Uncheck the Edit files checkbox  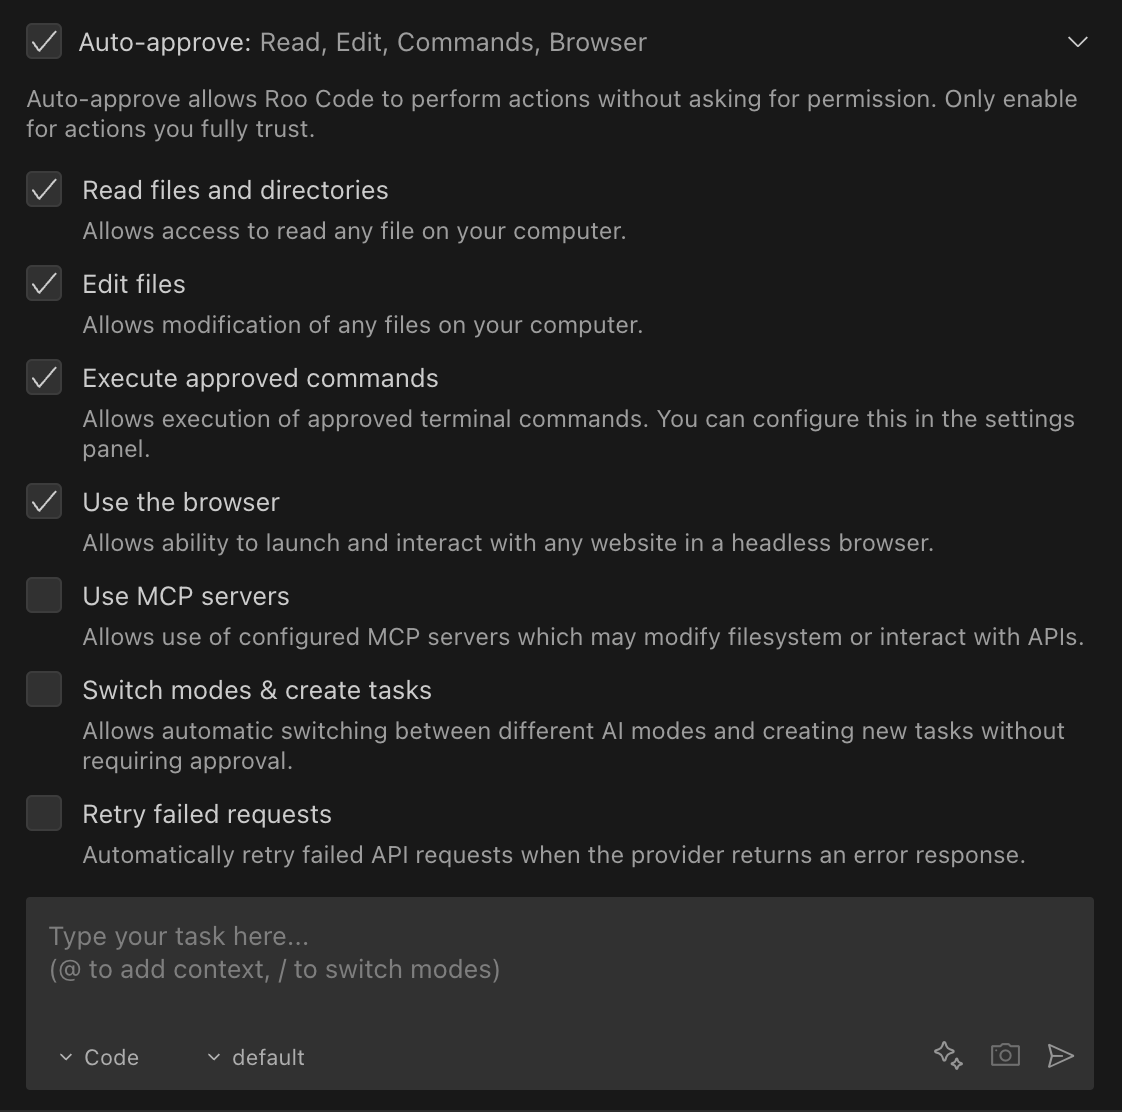click(x=44, y=284)
